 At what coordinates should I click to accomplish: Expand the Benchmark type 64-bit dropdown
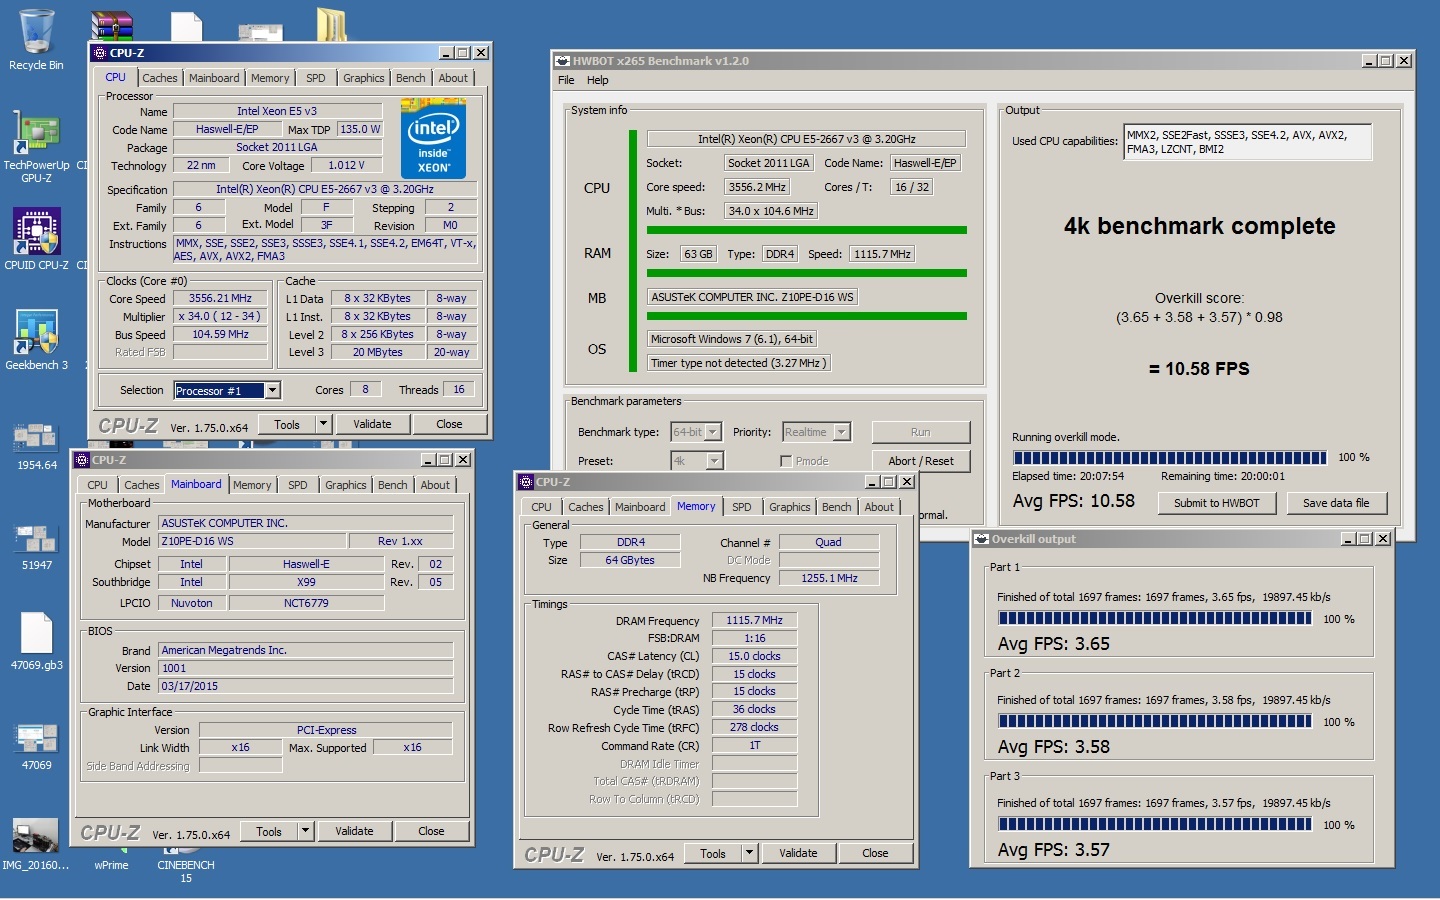click(x=713, y=432)
